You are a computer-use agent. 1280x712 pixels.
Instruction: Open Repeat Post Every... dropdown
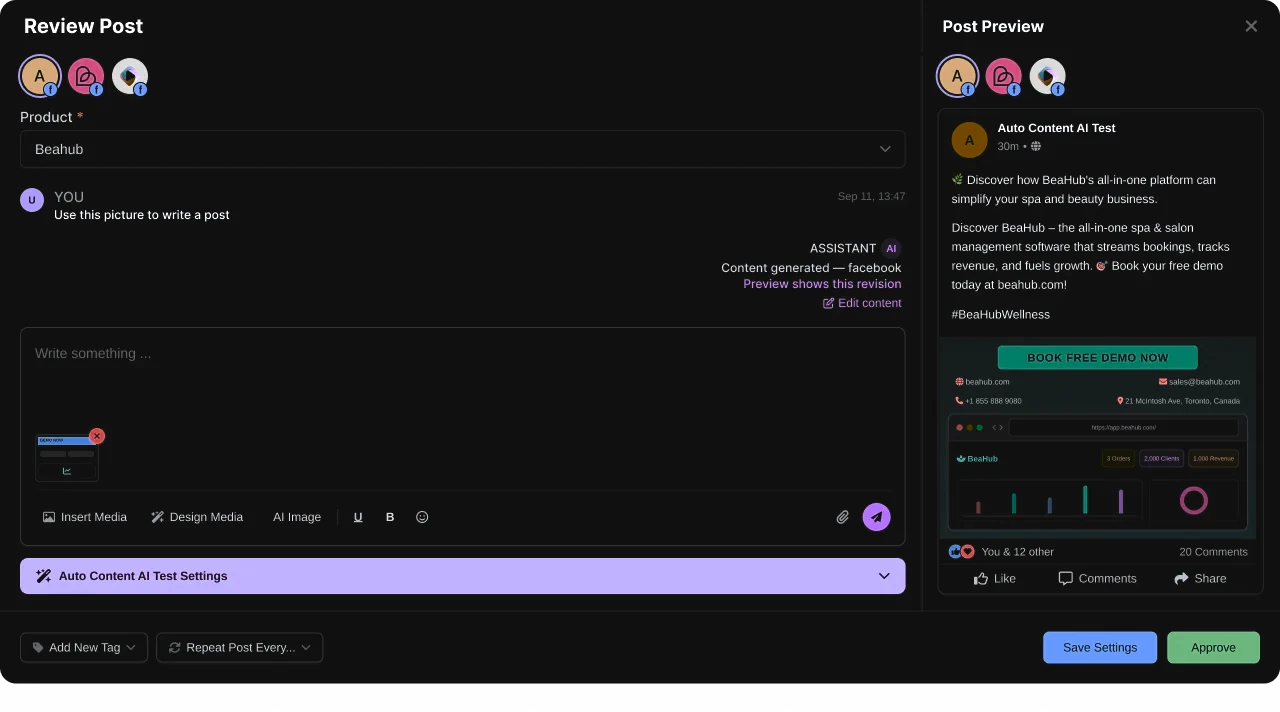pos(240,648)
